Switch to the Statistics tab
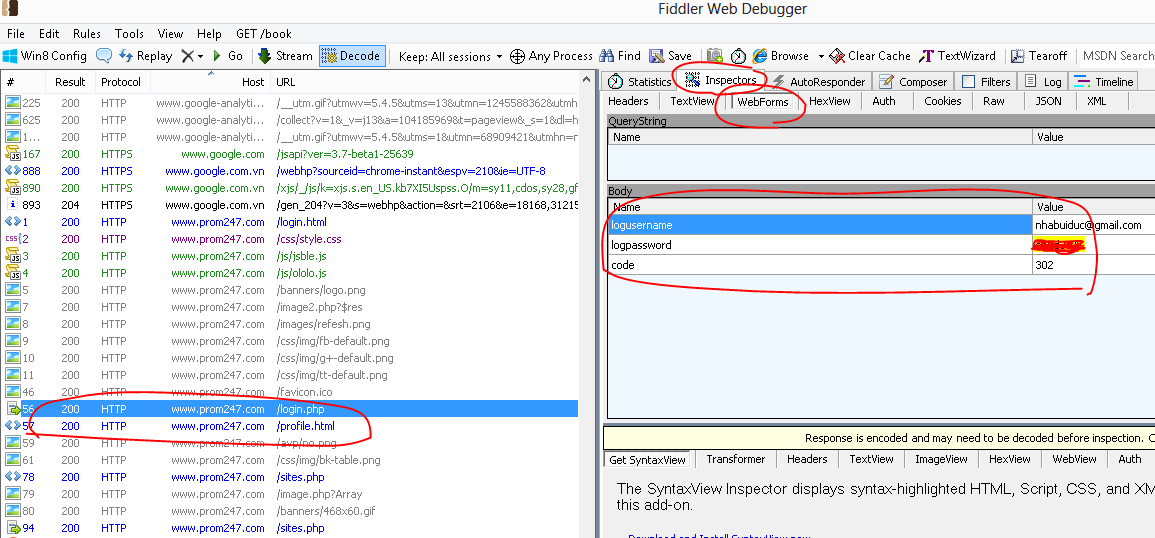 click(x=639, y=81)
